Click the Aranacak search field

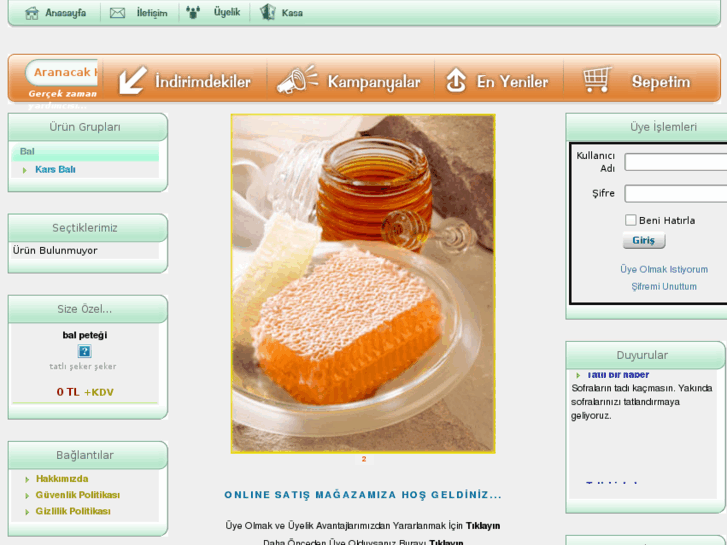(62, 72)
